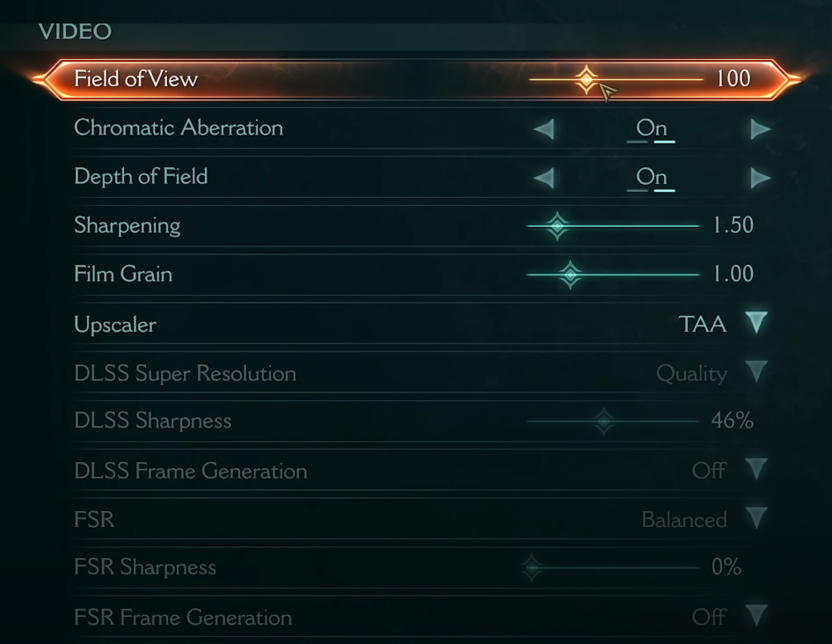This screenshot has height=644, width=832.
Task: Expand the DLSS Super Resolution dropdown
Action: [x=756, y=372]
